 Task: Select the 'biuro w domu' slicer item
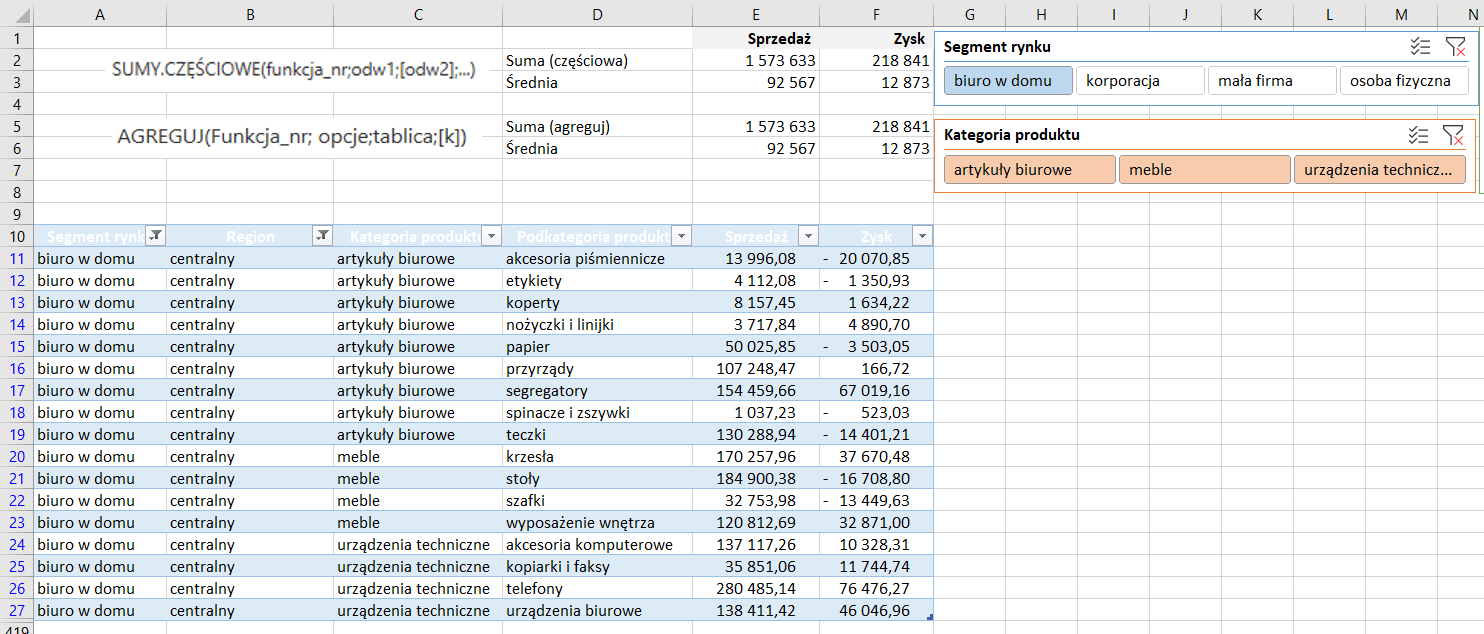pos(1008,81)
